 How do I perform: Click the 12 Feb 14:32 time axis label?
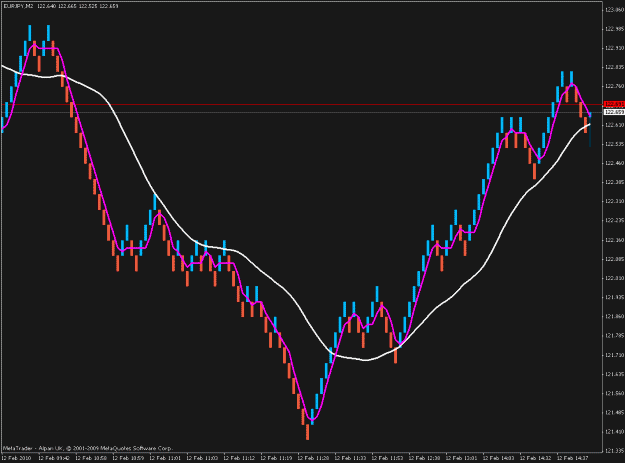(x=536, y=458)
